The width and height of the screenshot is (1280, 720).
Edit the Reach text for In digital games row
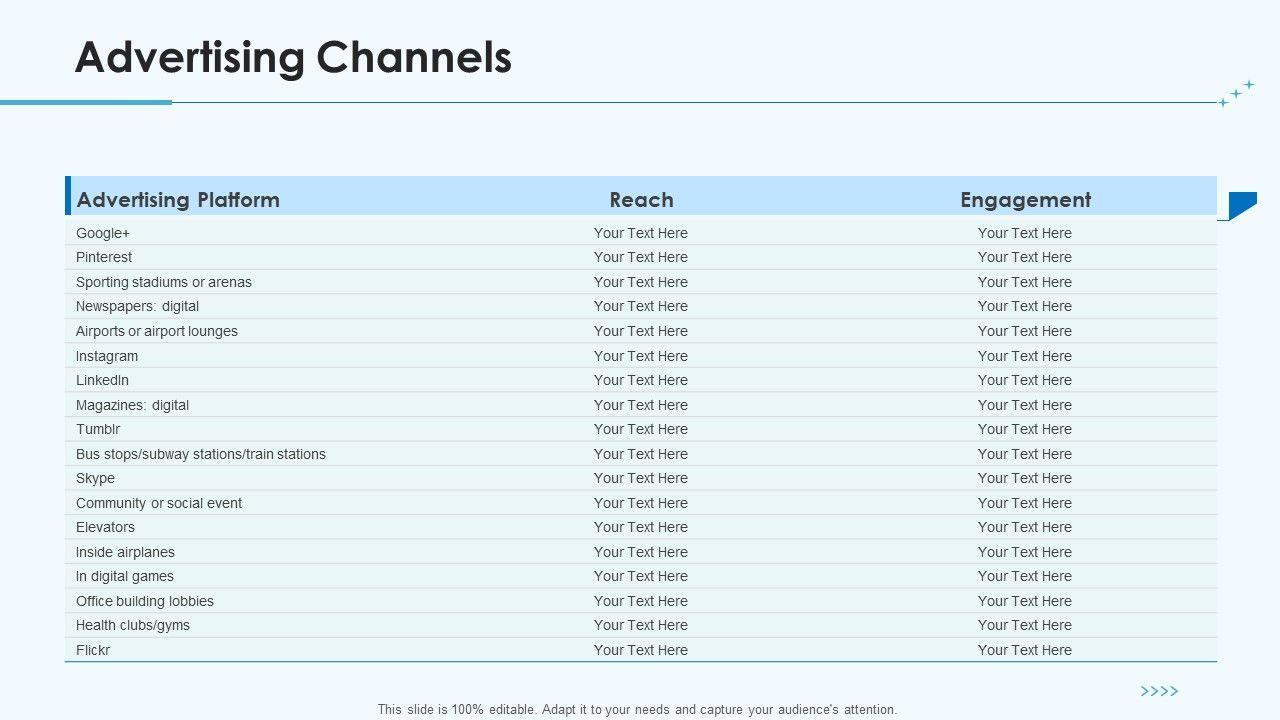pyautogui.click(x=641, y=576)
